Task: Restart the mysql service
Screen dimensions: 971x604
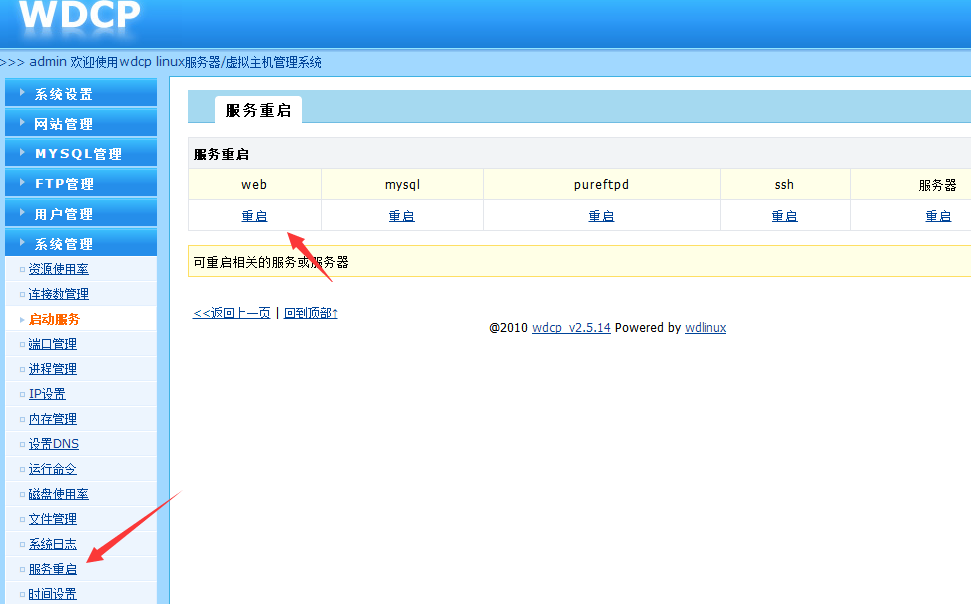Action: pos(402,216)
